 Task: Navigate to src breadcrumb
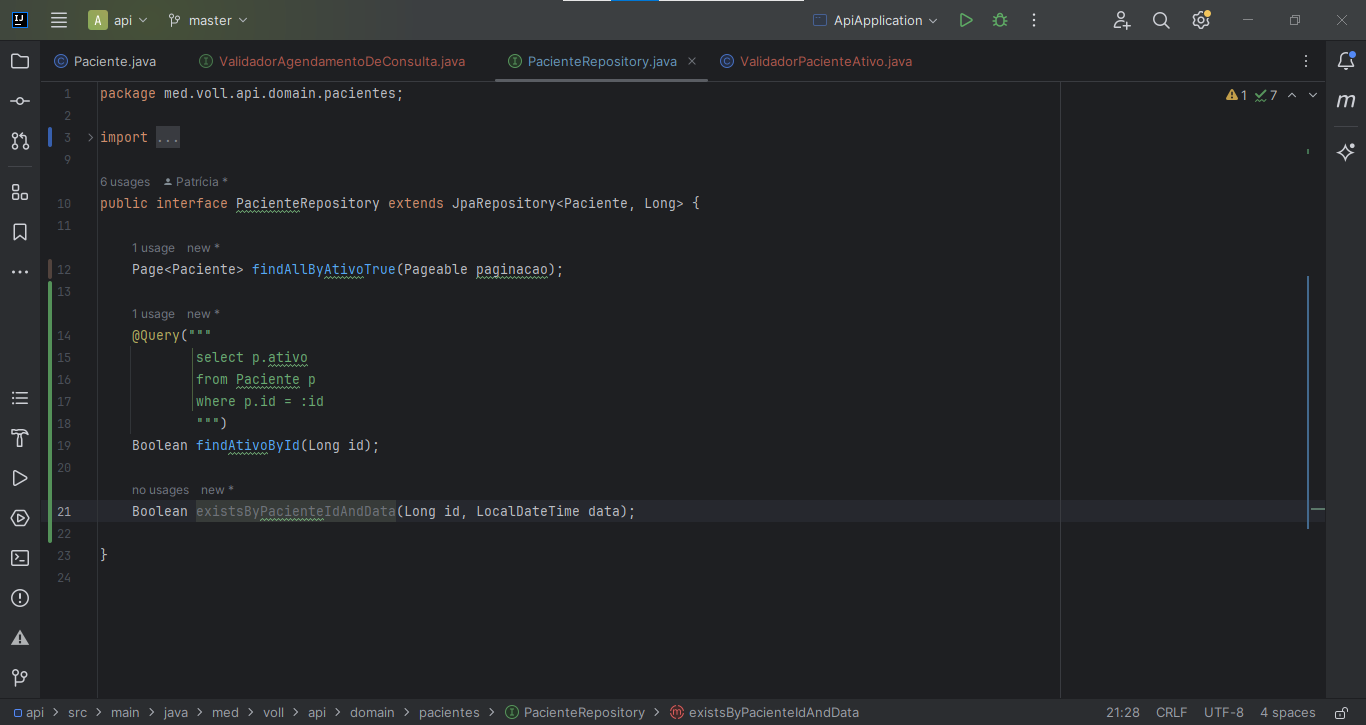tap(78, 713)
